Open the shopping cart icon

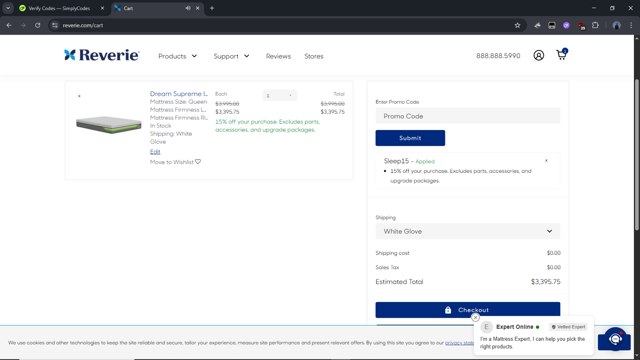pyautogui.click(x=562, y=55)
